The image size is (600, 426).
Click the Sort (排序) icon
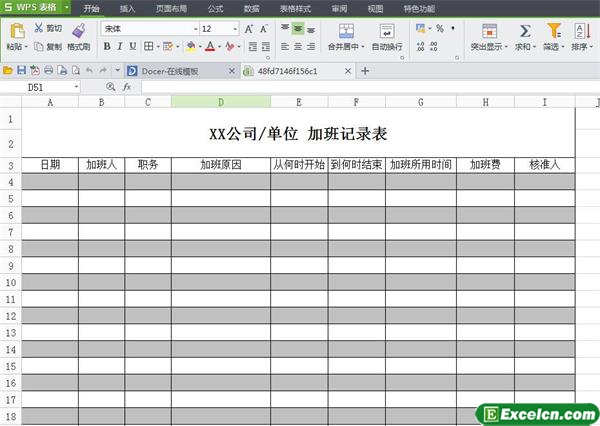[582, 31]
